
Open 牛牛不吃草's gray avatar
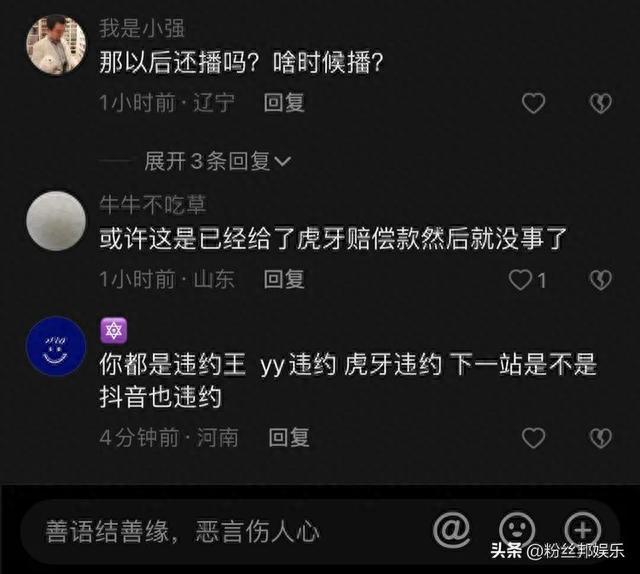click(x=56, y=221)
